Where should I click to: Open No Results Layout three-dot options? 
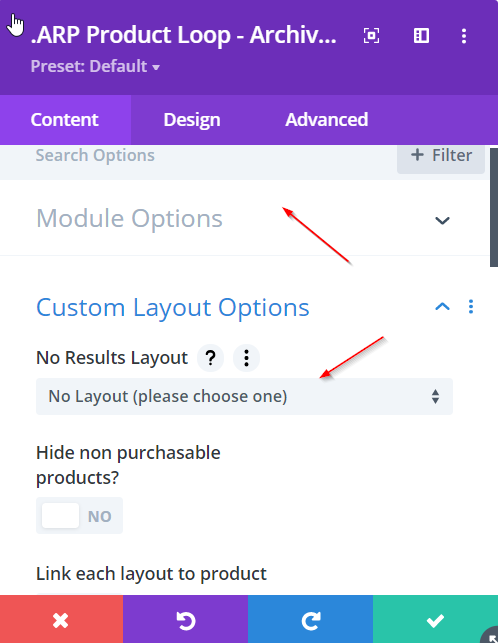[246, 358]
